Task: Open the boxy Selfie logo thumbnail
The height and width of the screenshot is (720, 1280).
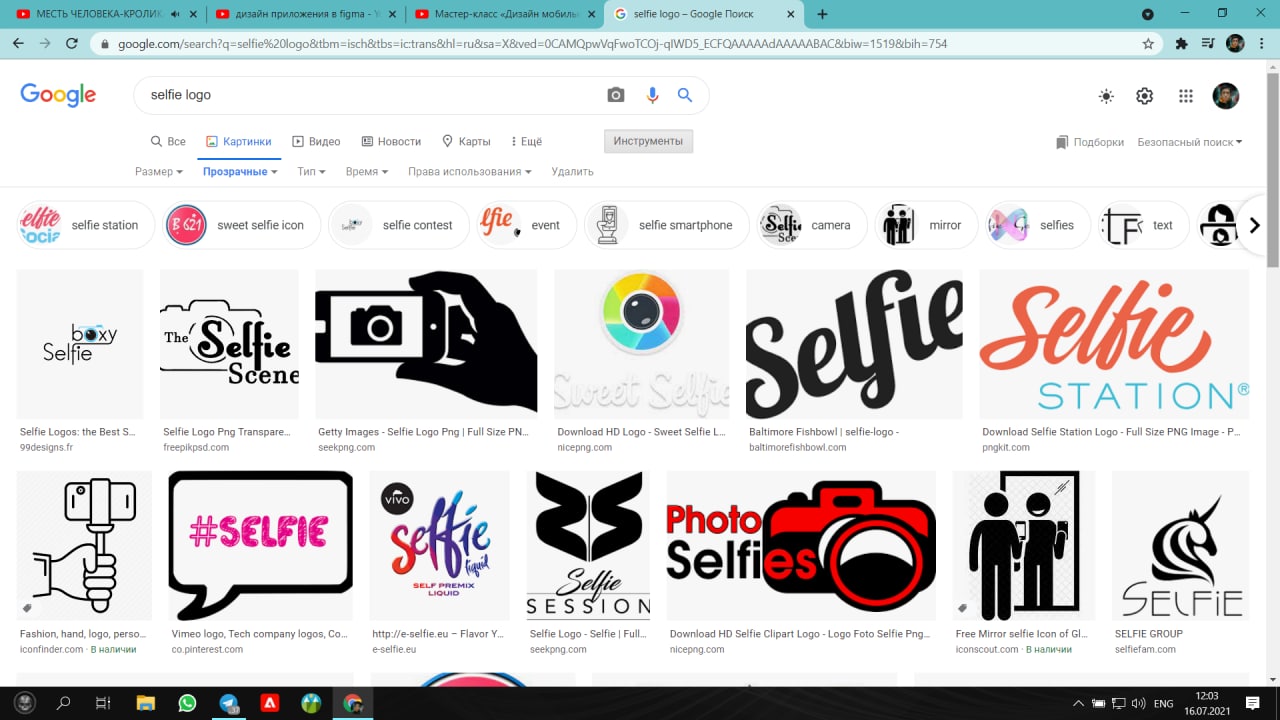Action: pos(80,344)
